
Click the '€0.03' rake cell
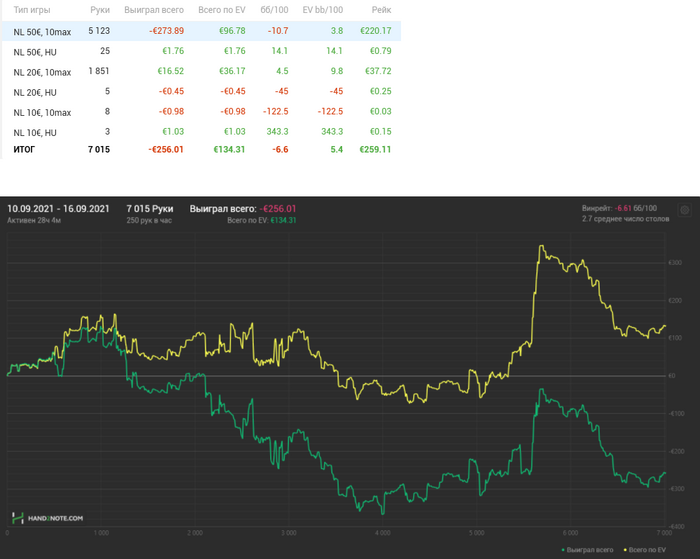pyautogui.click(x=380, y=111)
